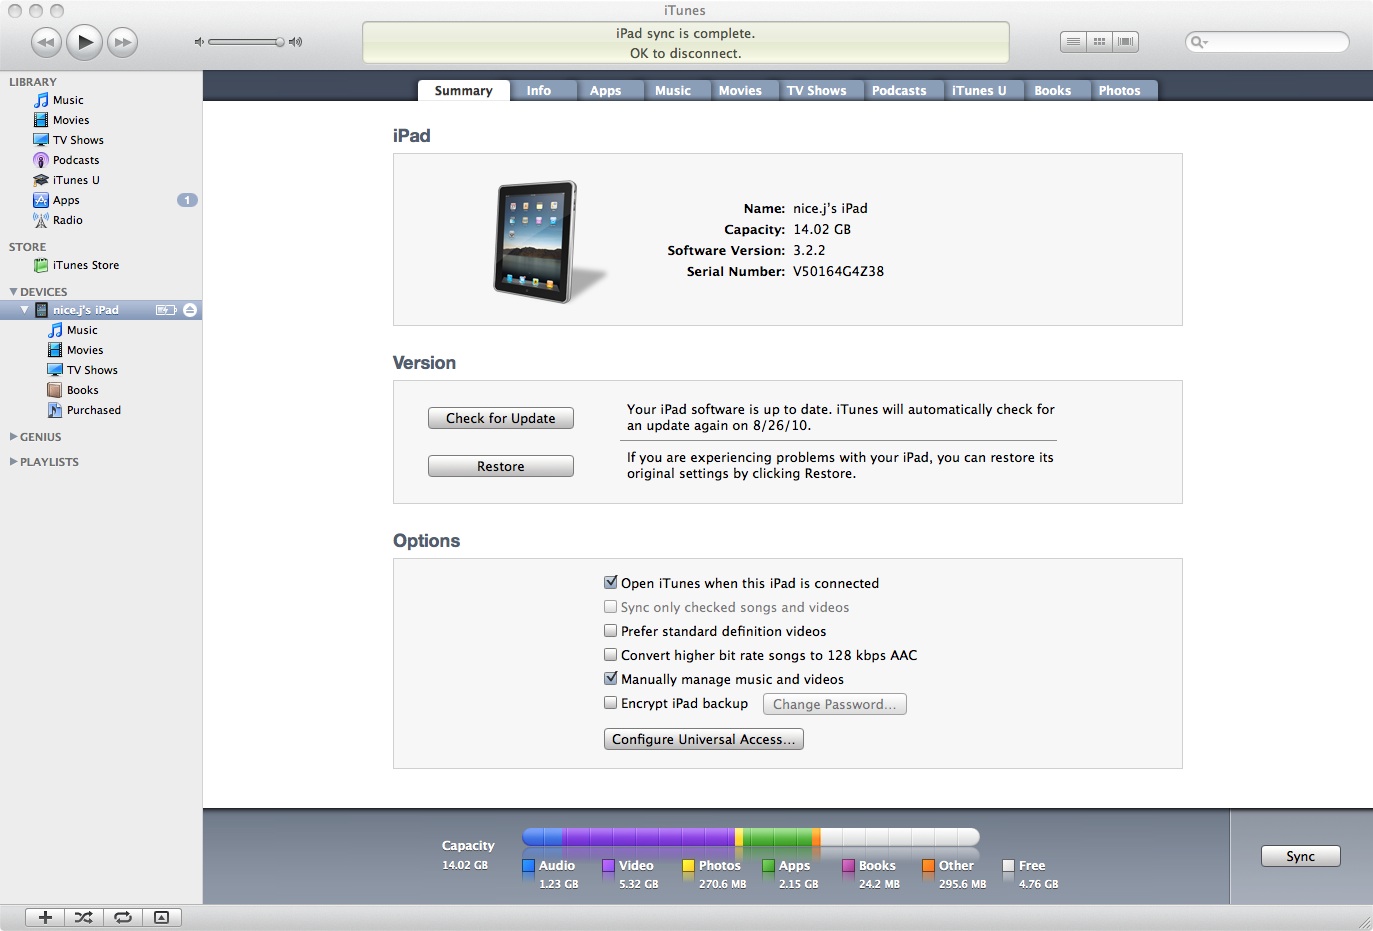Switch to list view
This screenshot has height=931, width=1373.
[1073, 42]
